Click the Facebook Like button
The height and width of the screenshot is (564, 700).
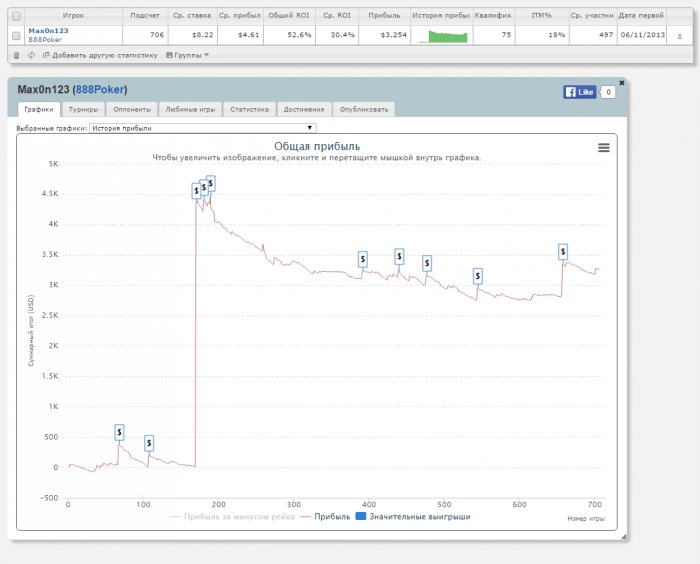pos(580,92)
